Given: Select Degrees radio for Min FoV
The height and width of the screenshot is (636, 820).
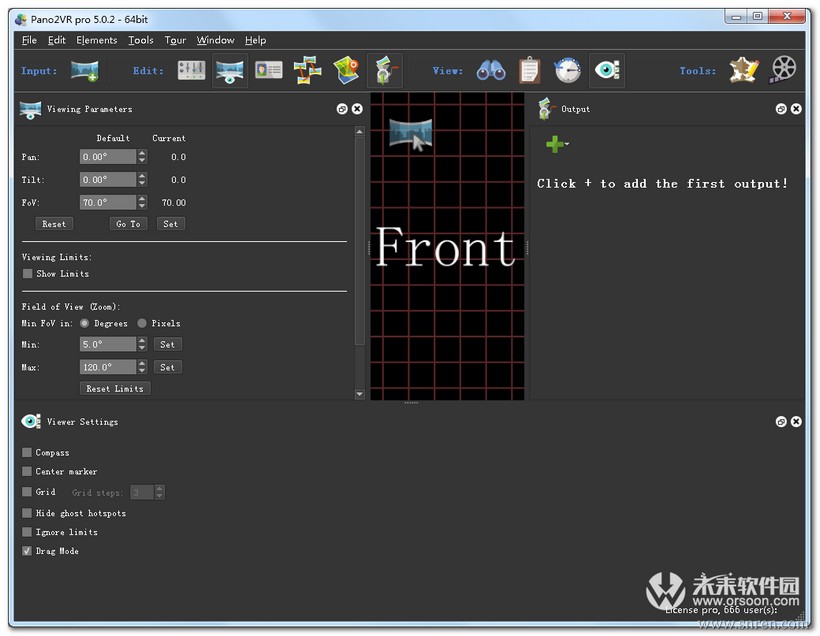Looking at the screenshot, I should (x=84, y=323).
